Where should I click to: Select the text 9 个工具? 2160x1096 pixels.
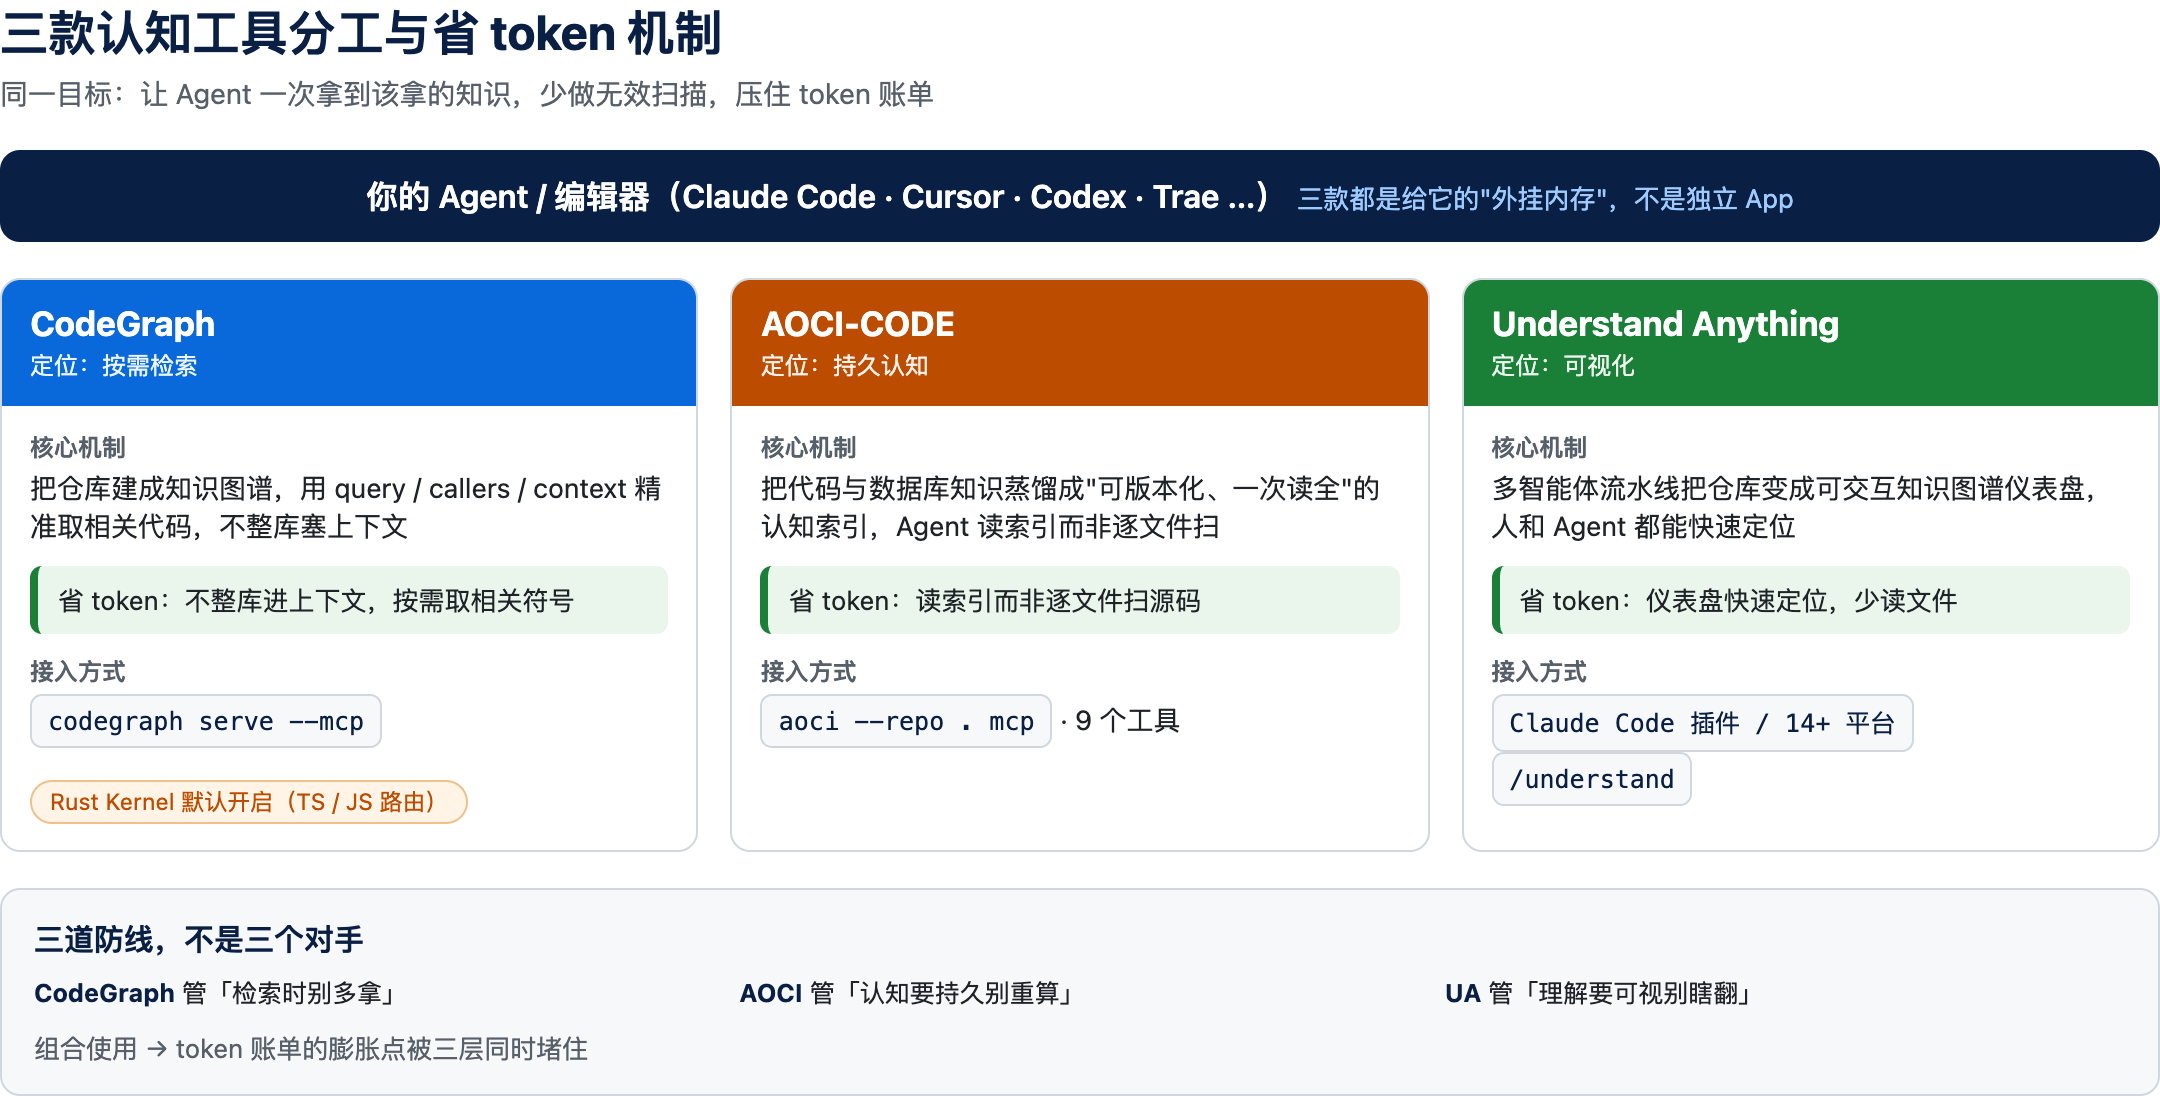1127,721
